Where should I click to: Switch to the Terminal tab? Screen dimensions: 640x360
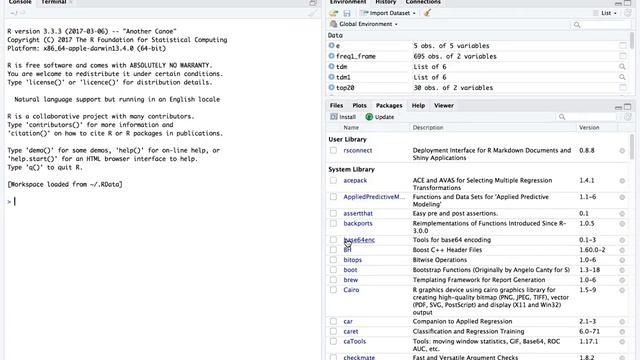pyautogui.click(x=54, y=2)
